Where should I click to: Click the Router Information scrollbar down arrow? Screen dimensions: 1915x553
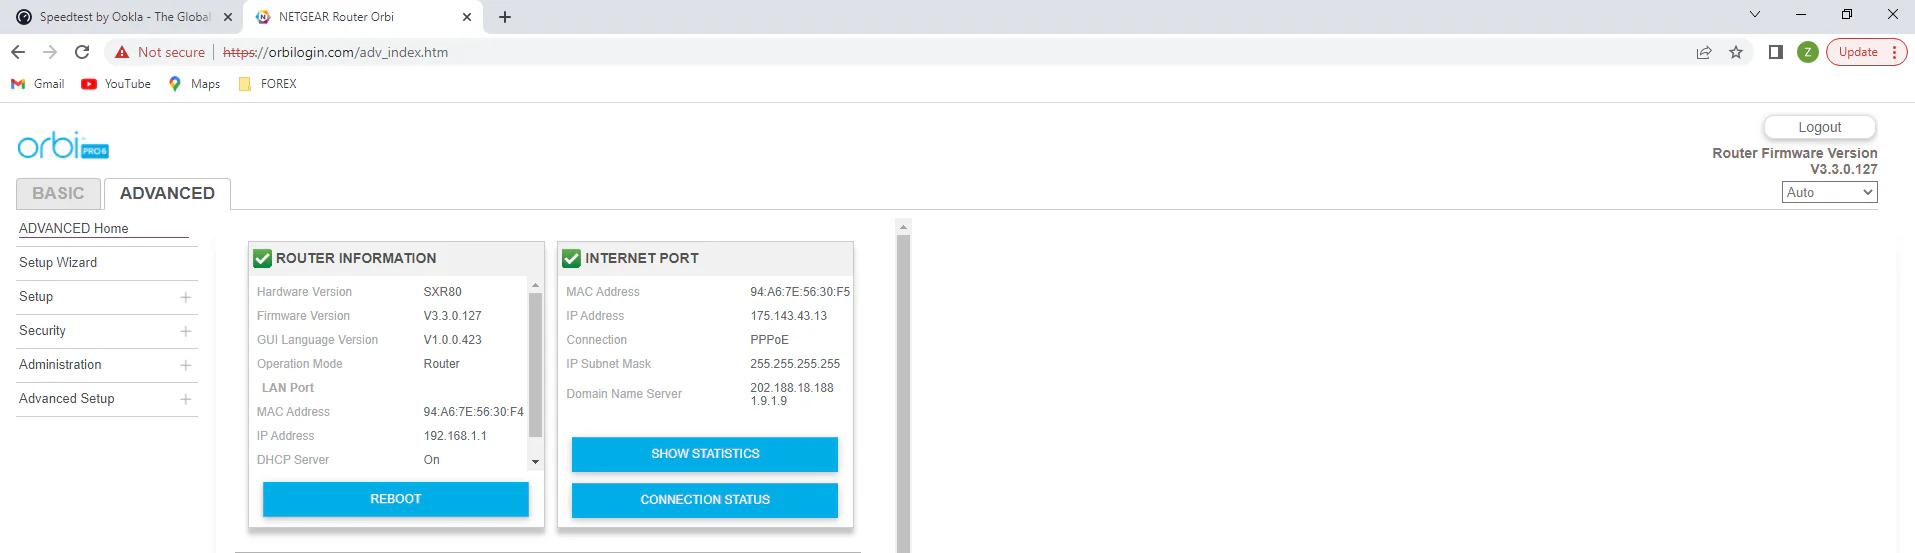coord(535,461)
